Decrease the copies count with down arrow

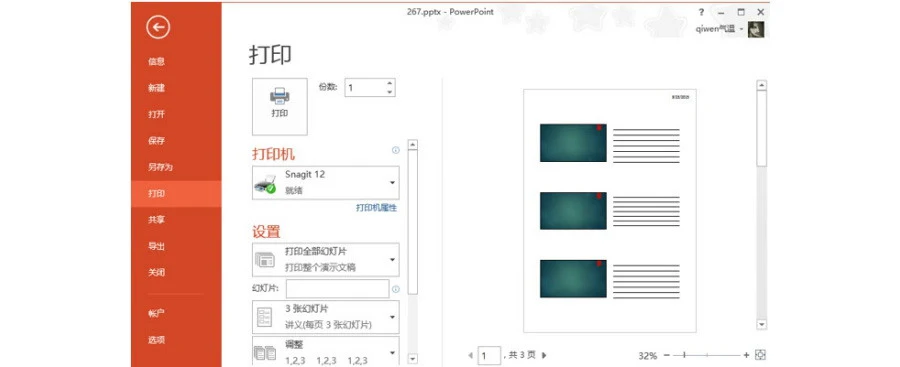pos(390,92)
